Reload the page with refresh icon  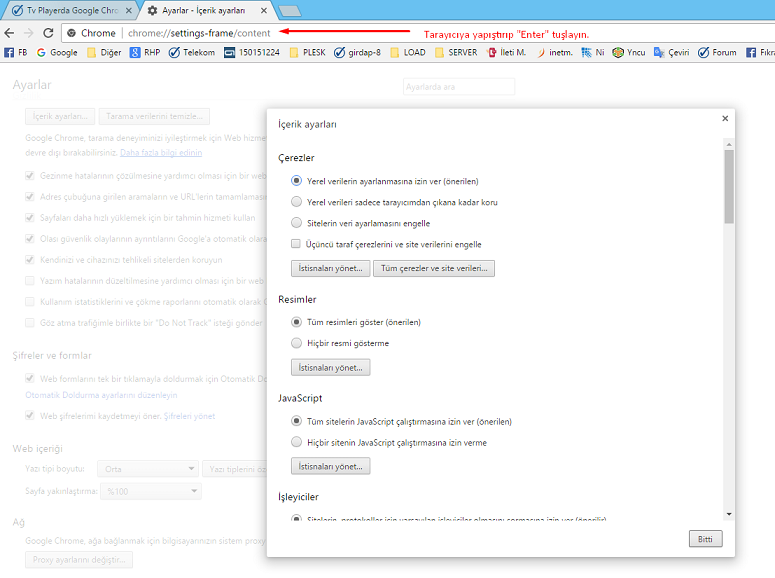coord(48,33)
